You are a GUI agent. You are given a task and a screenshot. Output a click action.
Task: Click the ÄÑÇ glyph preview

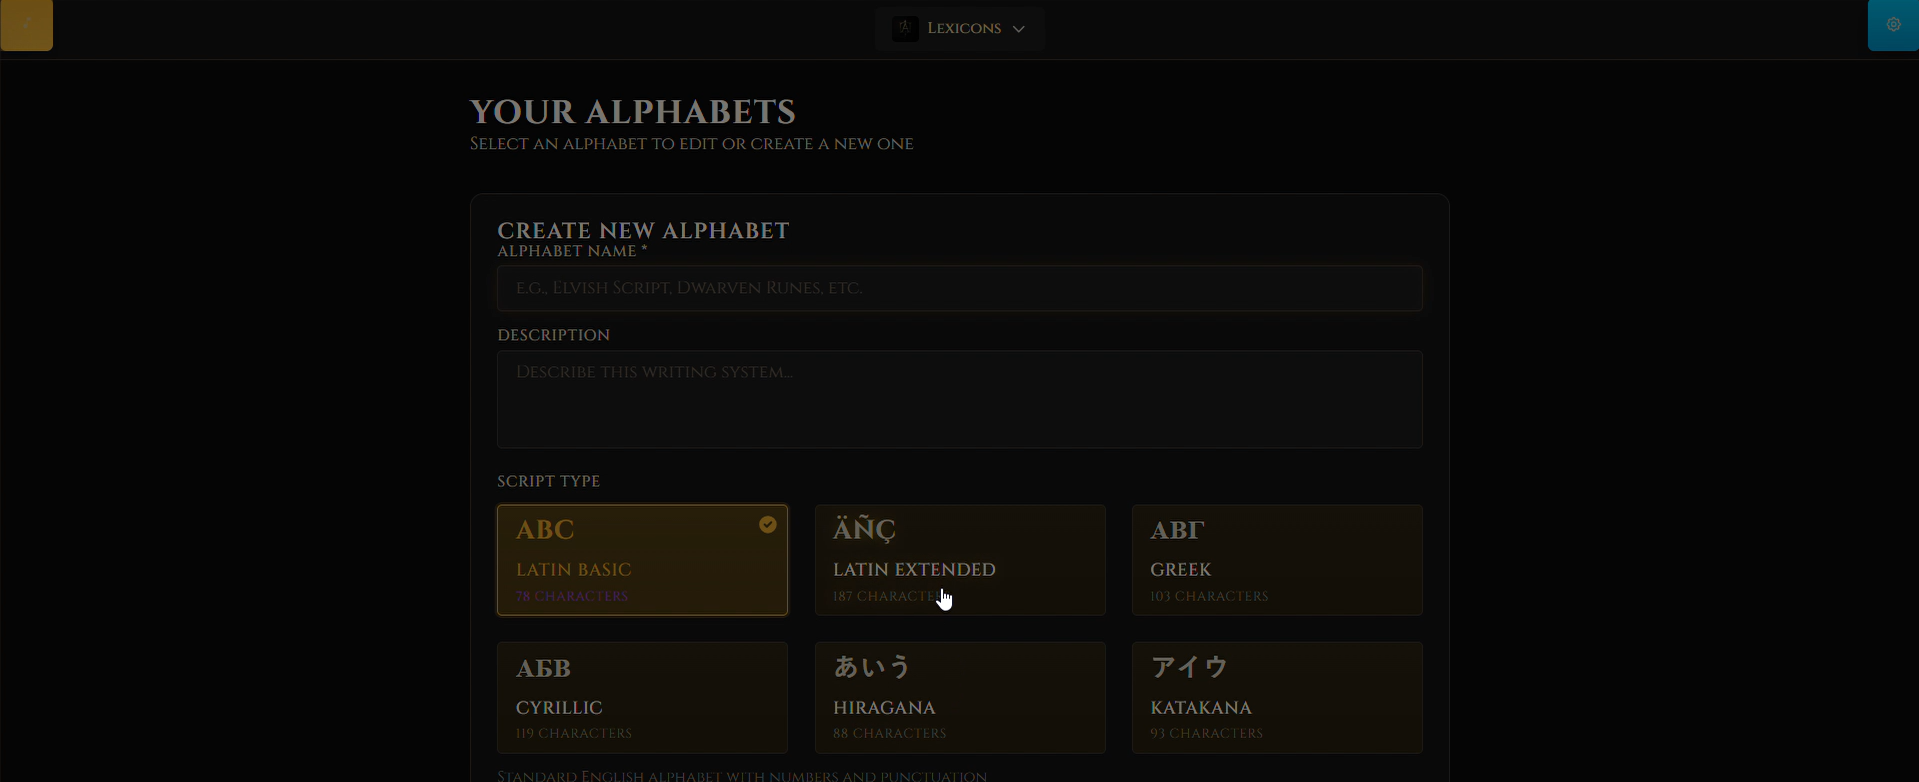click(x=864, y=530)
